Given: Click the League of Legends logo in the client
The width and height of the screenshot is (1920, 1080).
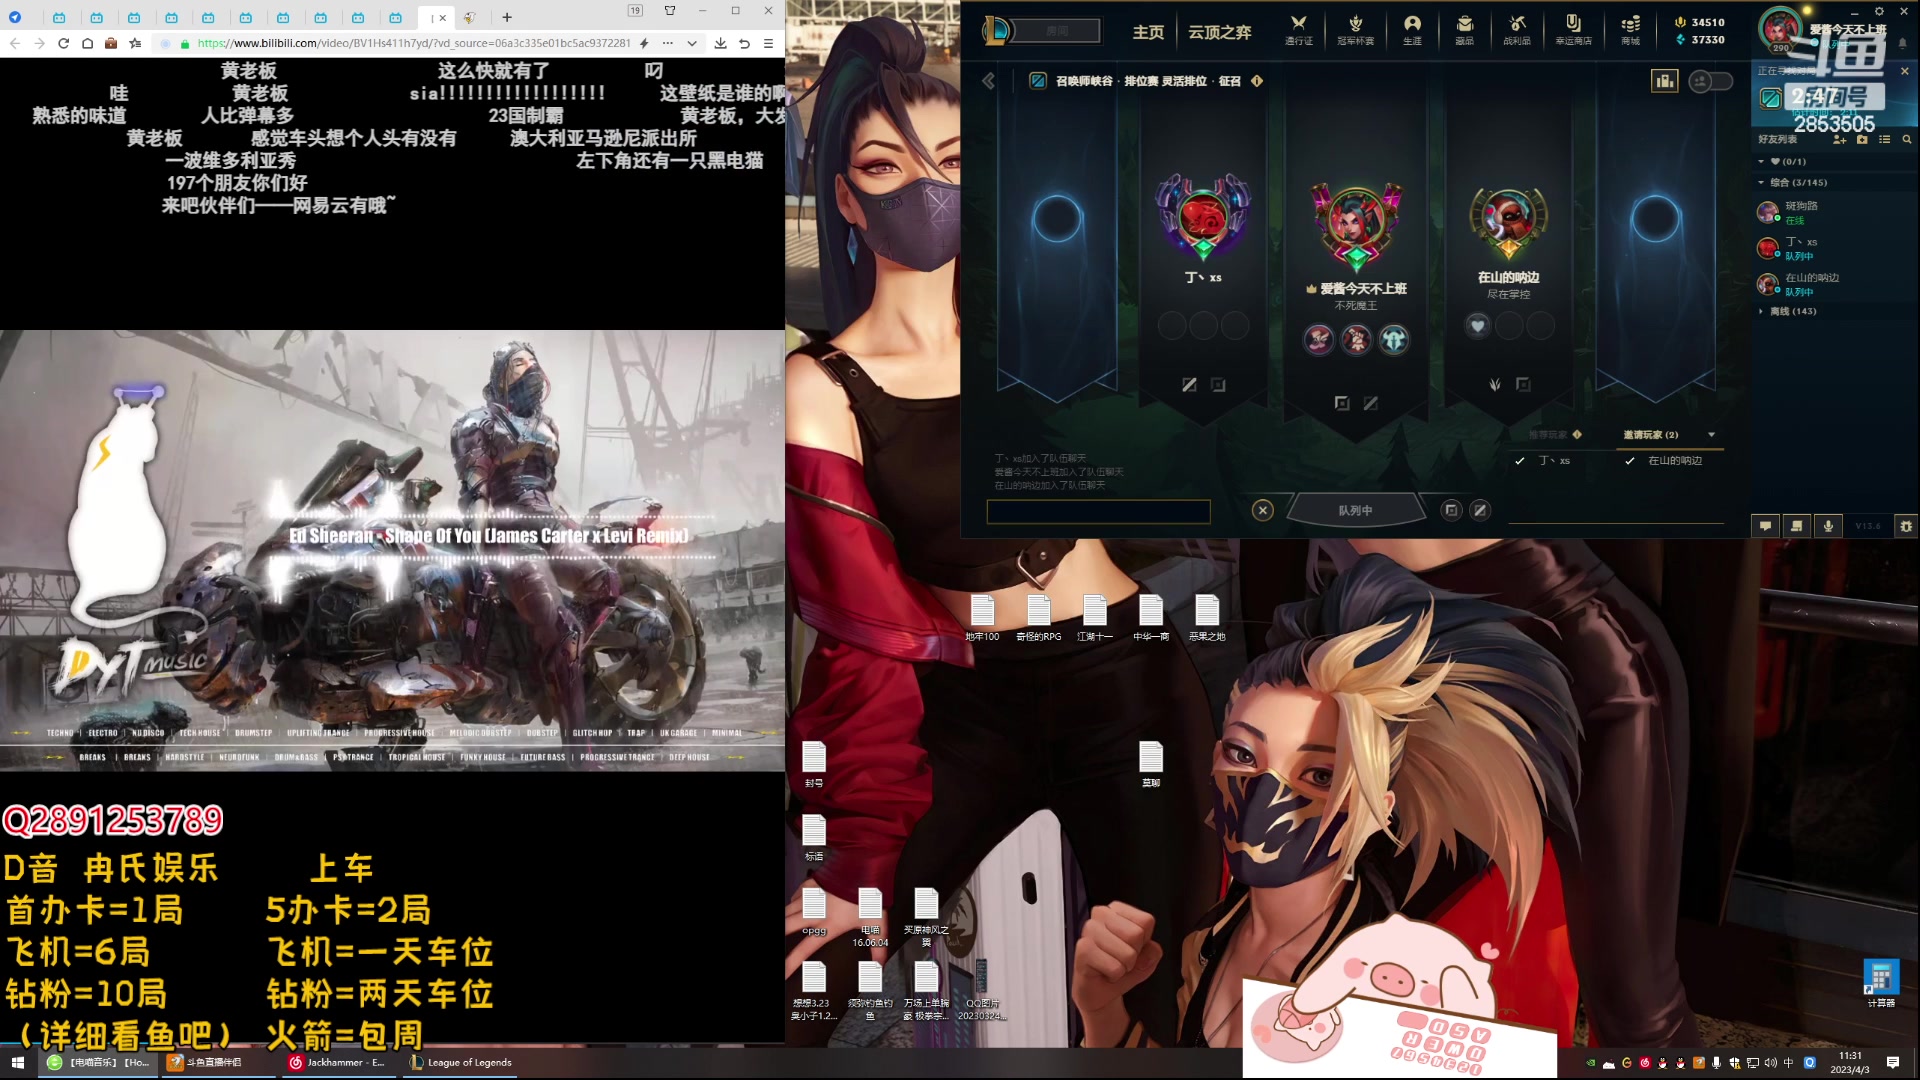Looking at the screenshot, I should (996, 31).
